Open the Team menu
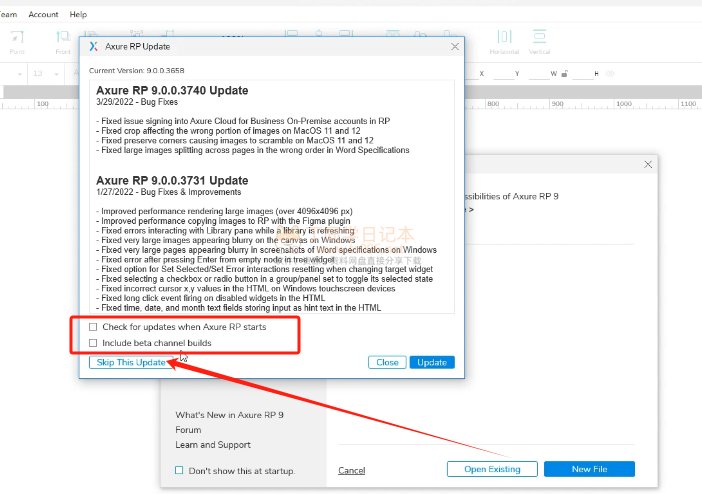The height and width of the screenshot is (494, 702). [x=9, y=14]
